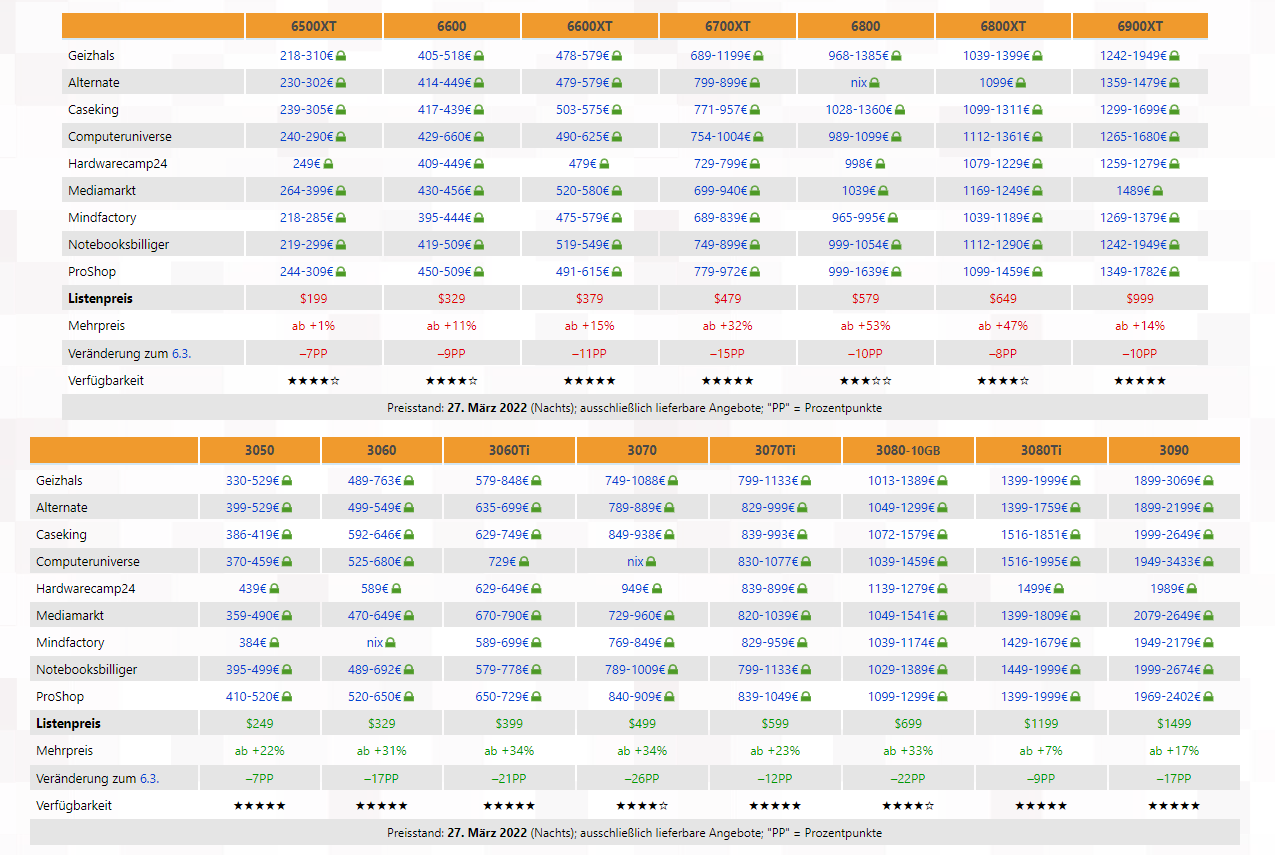The image size is (1275, 855).
Task: Click the 6900XT column header
Action: point(1139,26)
